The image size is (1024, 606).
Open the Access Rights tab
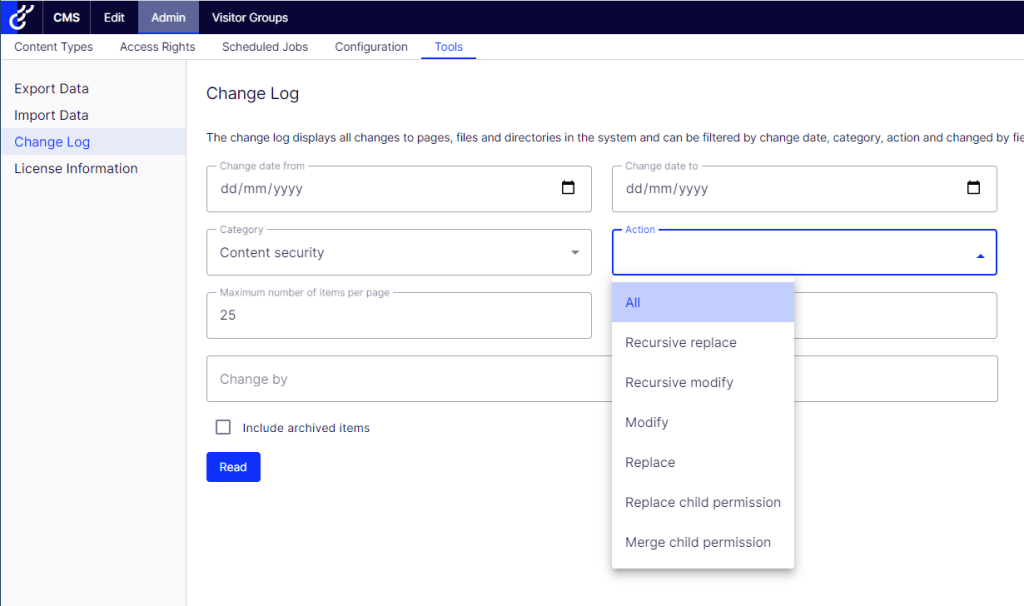click(x=158, y=47)
